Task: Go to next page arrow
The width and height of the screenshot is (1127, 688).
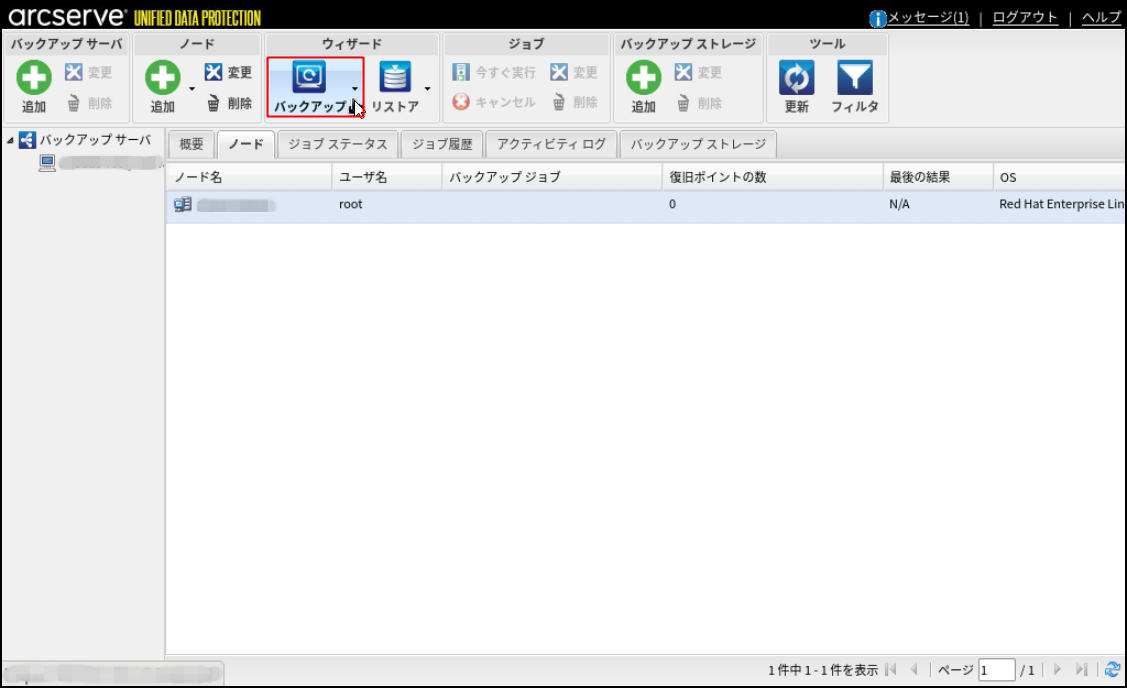Action: [1057, 669]
